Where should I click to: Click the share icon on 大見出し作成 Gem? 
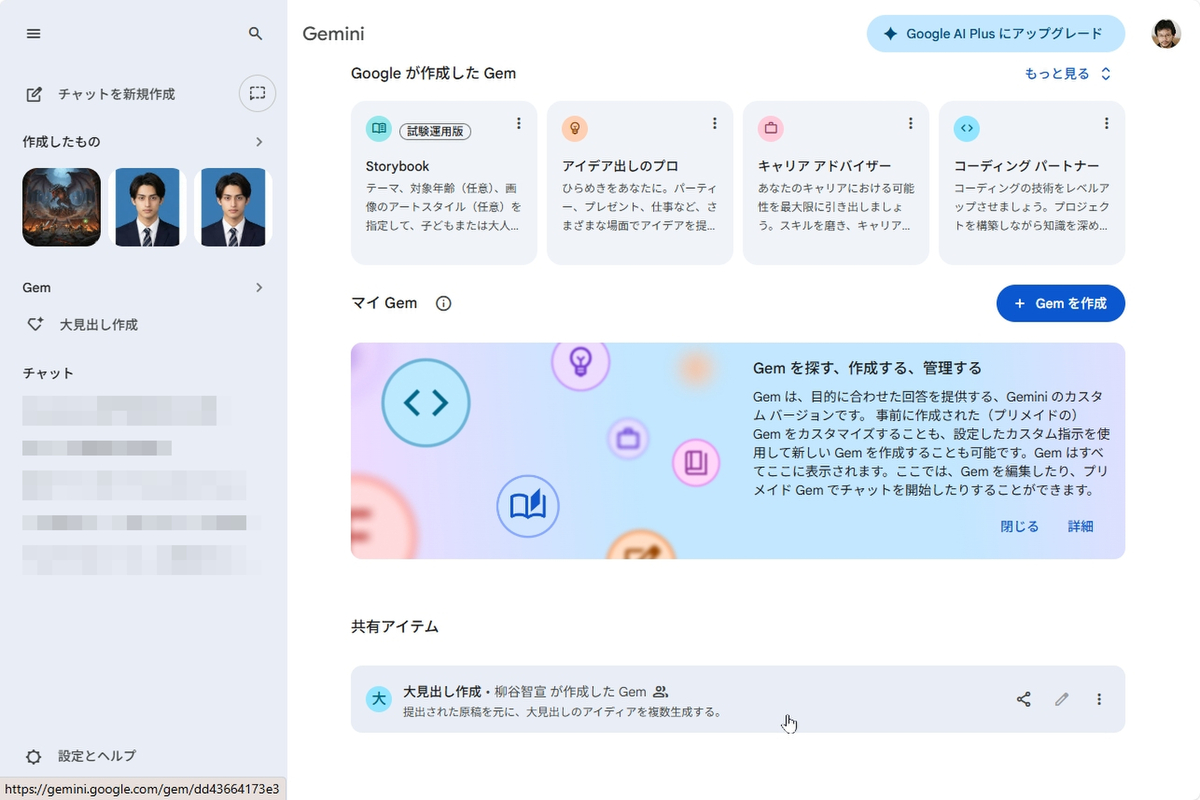tap(1023, 699)
